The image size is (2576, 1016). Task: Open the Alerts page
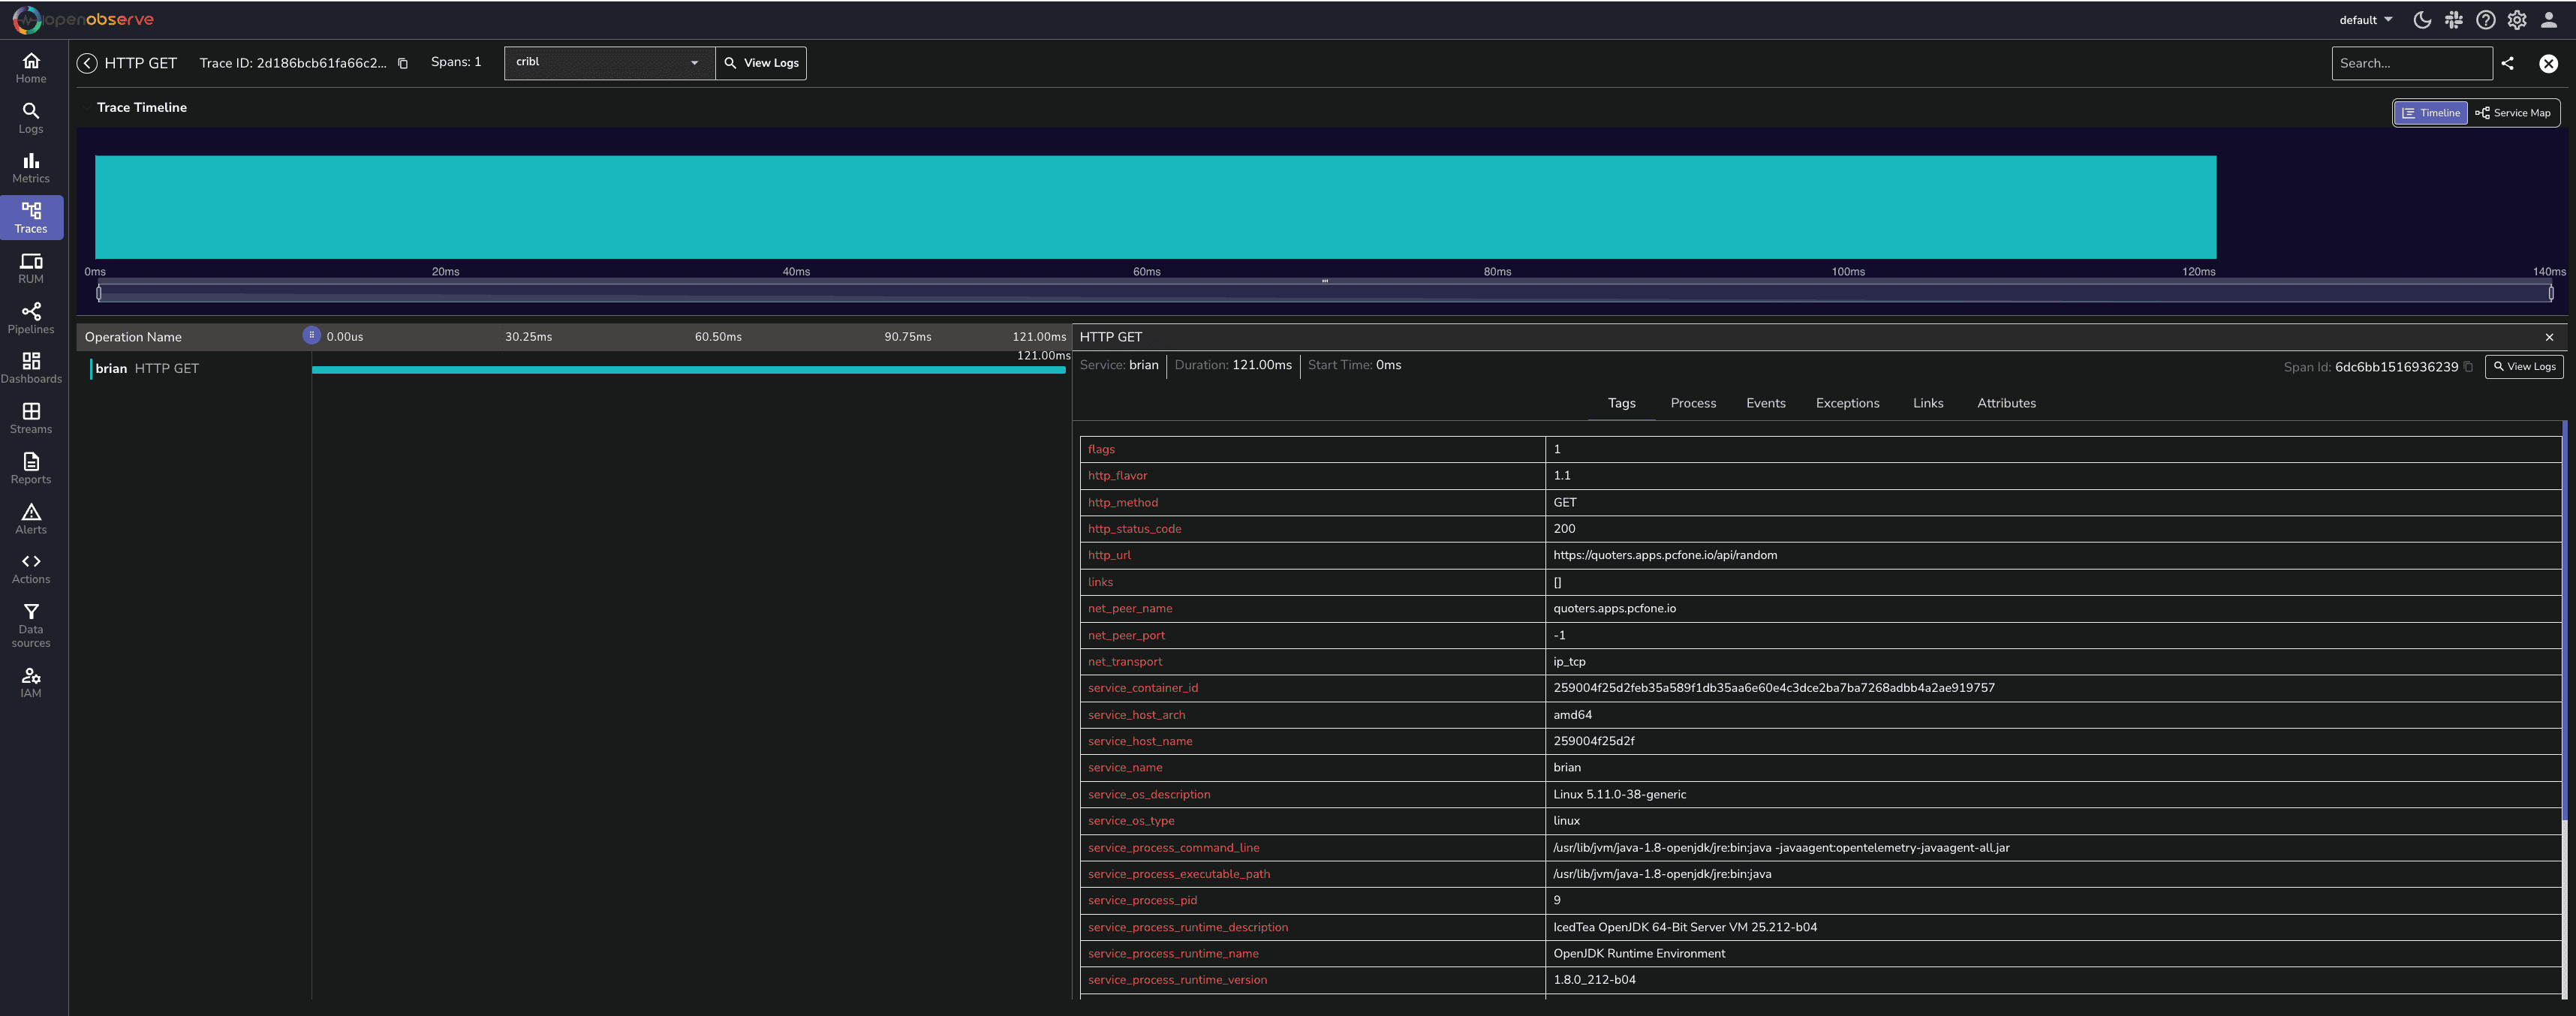point(31,518)
